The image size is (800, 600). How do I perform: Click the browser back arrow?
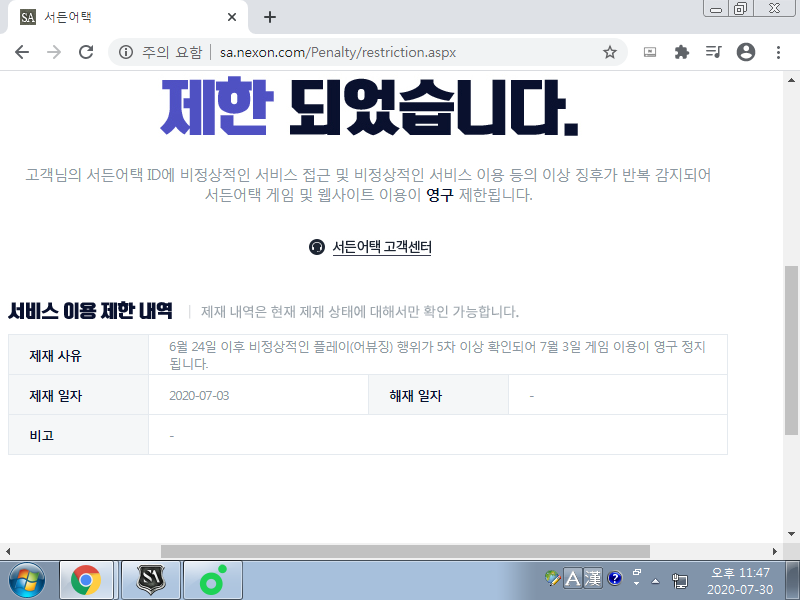point(22,53)
